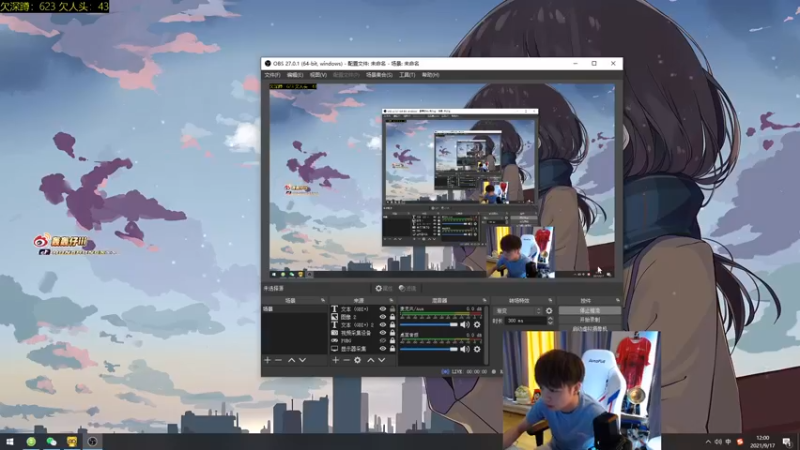800x450 pixels.
Task: Click Start Recording button in Controls
Action: (590, 320)
